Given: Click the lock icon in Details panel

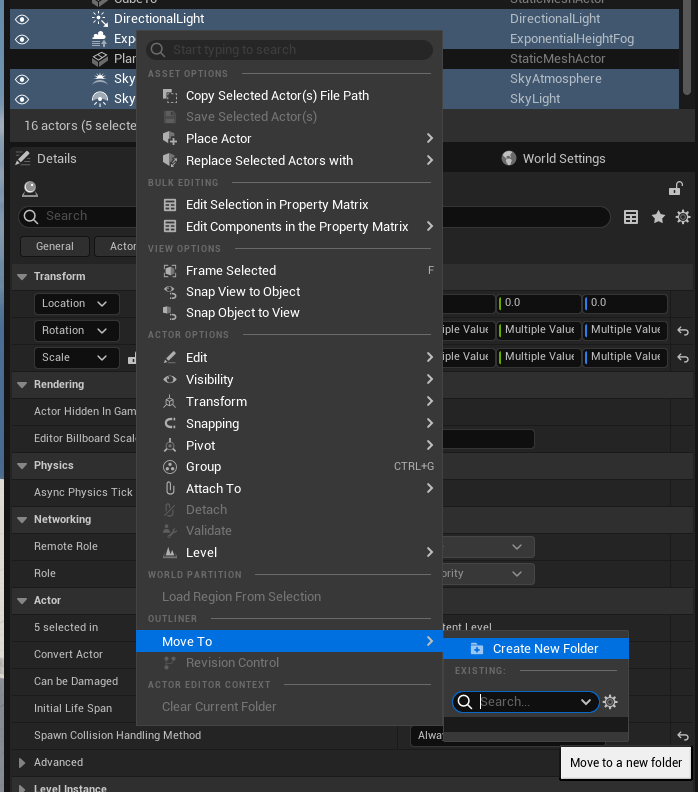Looking at the screenshot, I should [x=675, y=188].
